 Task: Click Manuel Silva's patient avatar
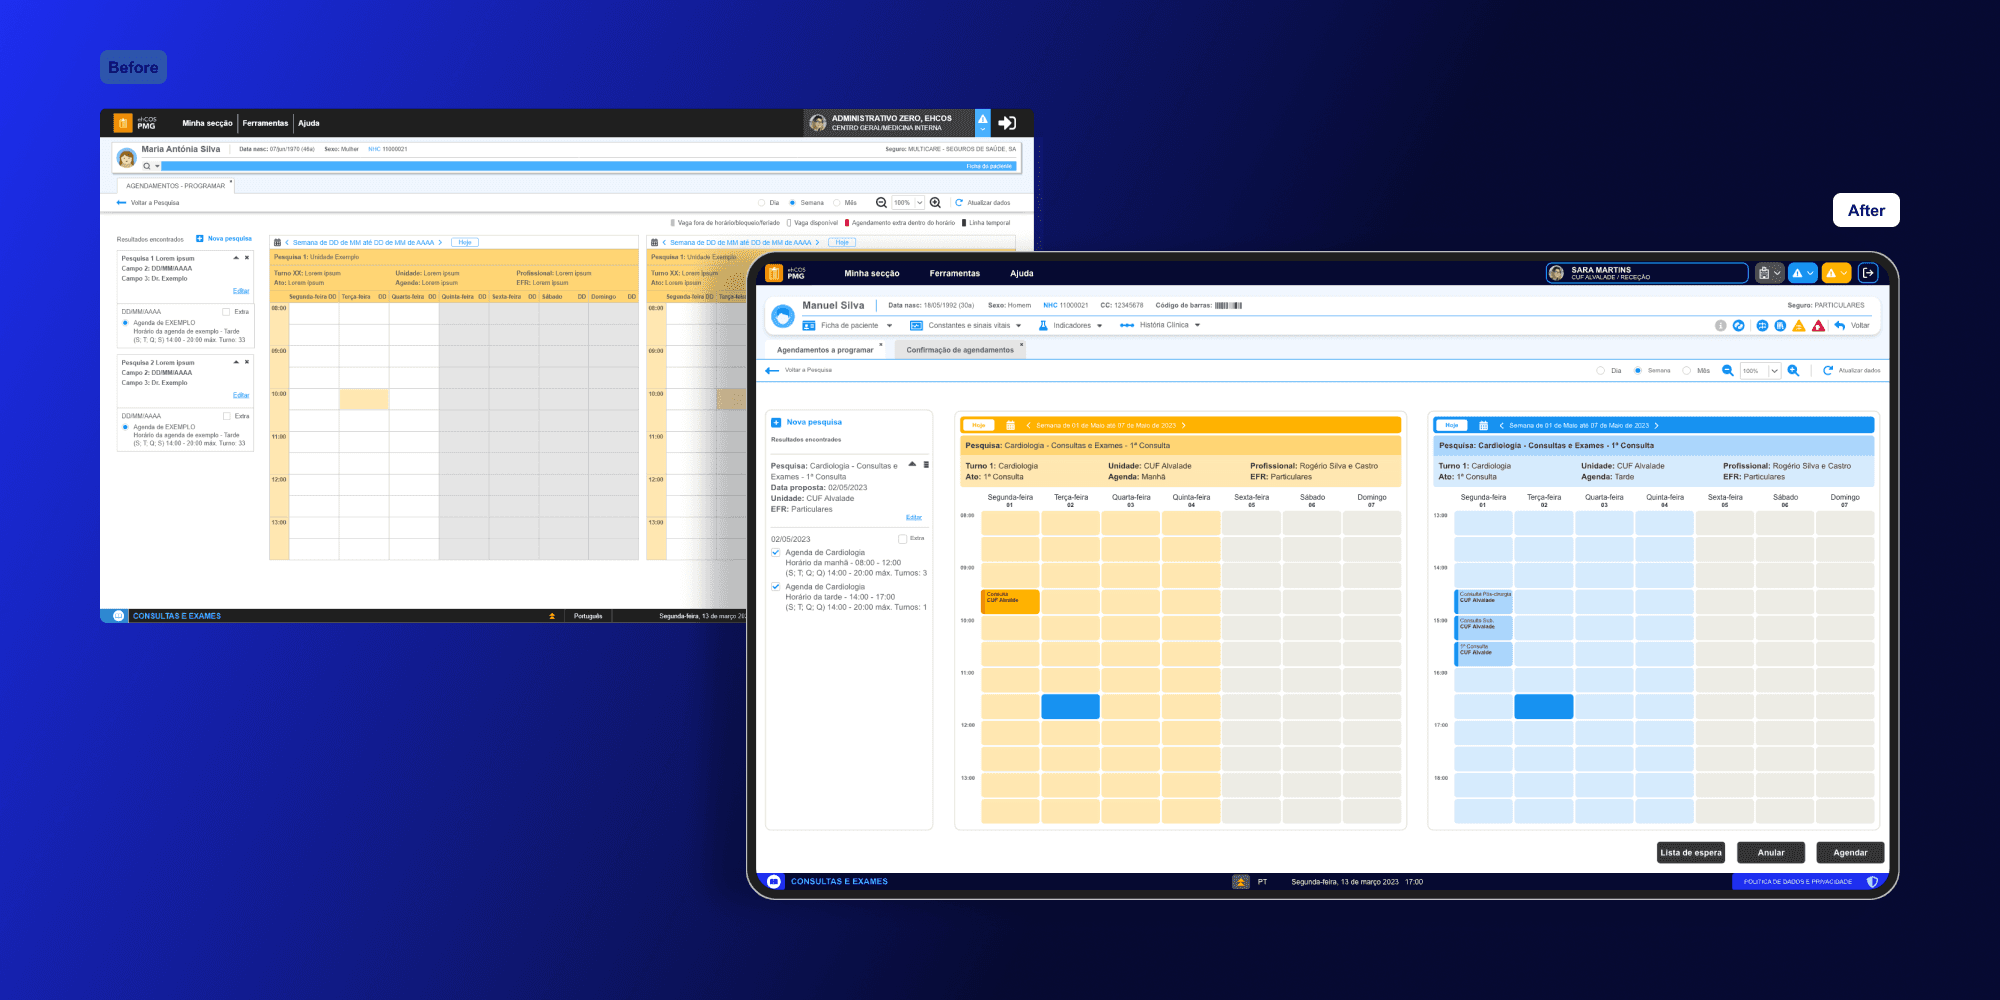click(x=783, y=317)
